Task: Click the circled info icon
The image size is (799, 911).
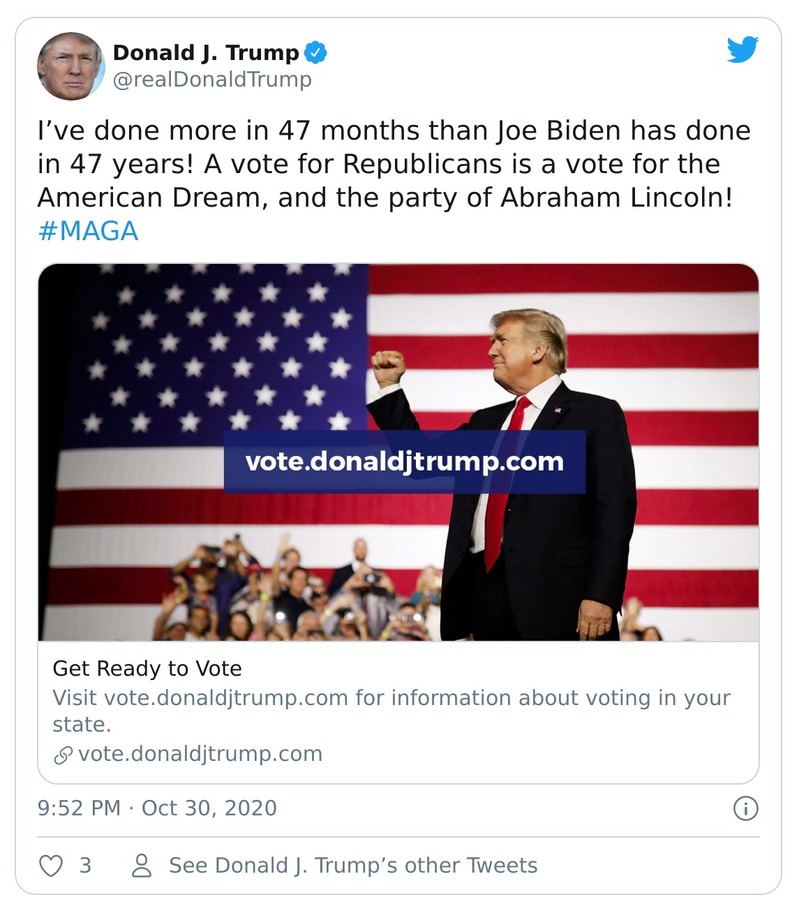Action: pyautogui.click(x=747, y=807)
